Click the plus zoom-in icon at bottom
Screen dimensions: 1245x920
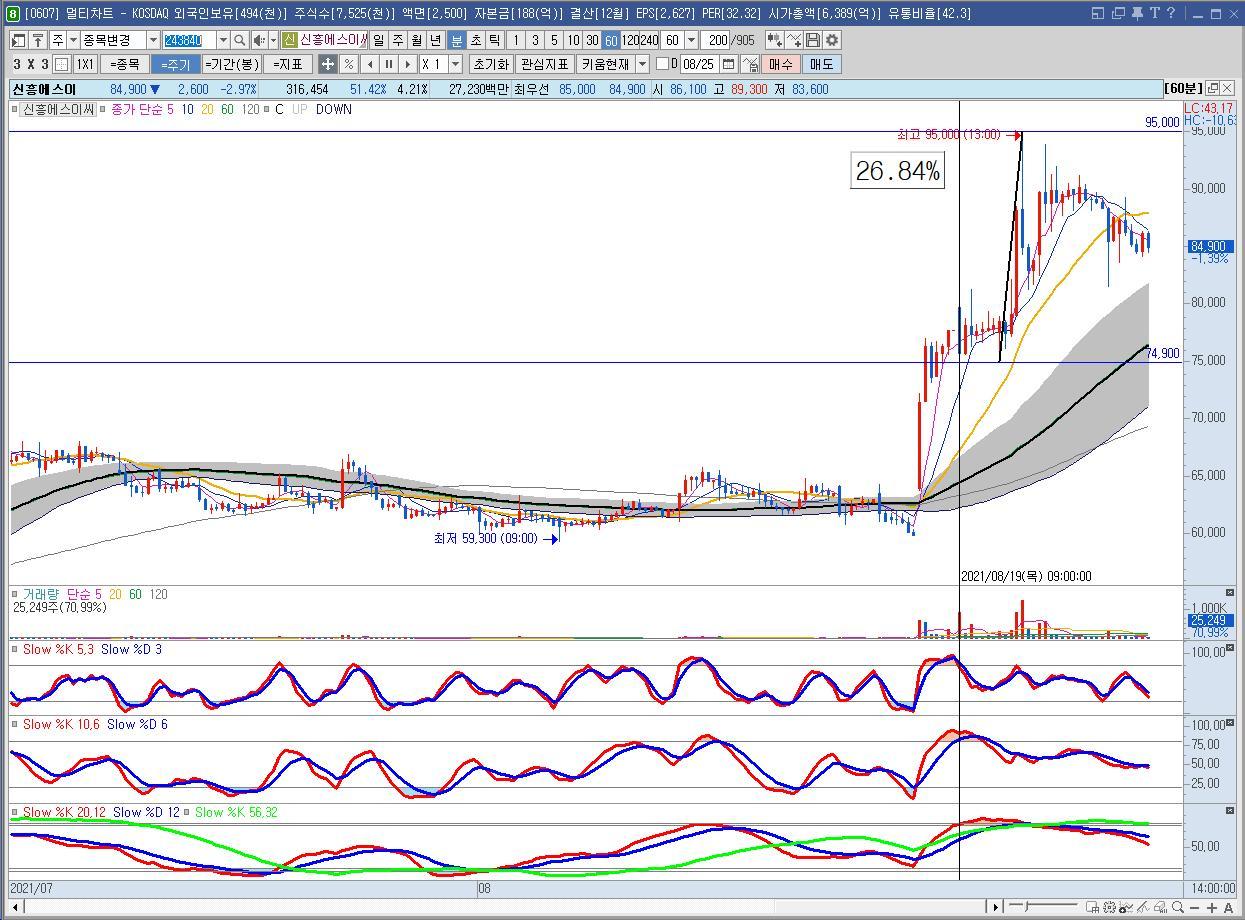[1212, 907]
